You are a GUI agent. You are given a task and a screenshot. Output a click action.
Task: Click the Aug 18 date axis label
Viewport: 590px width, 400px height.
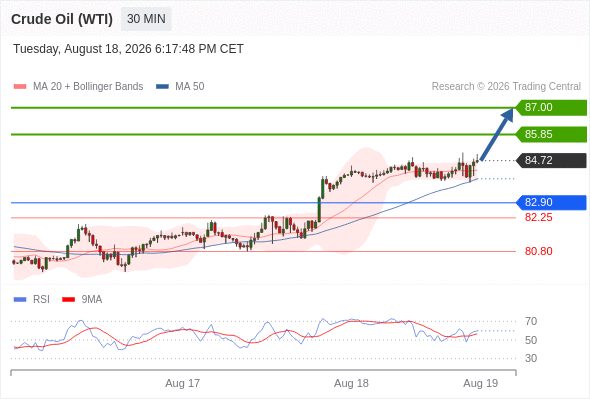click(351, 383)
